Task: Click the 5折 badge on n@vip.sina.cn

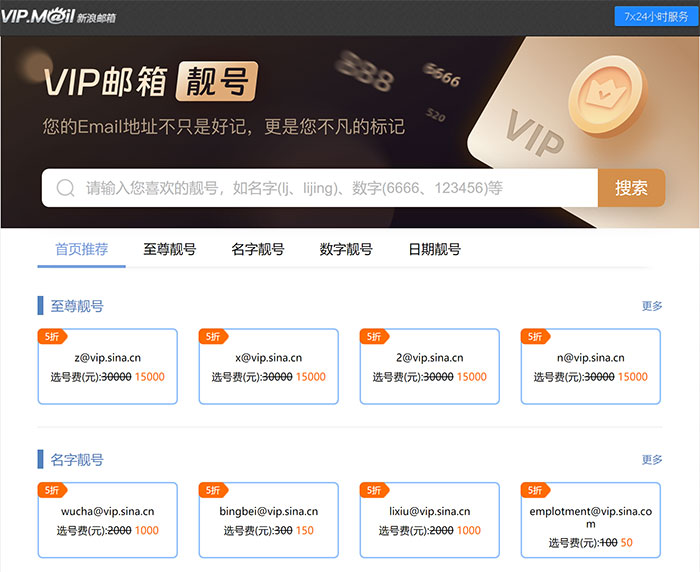Action: 535,337
